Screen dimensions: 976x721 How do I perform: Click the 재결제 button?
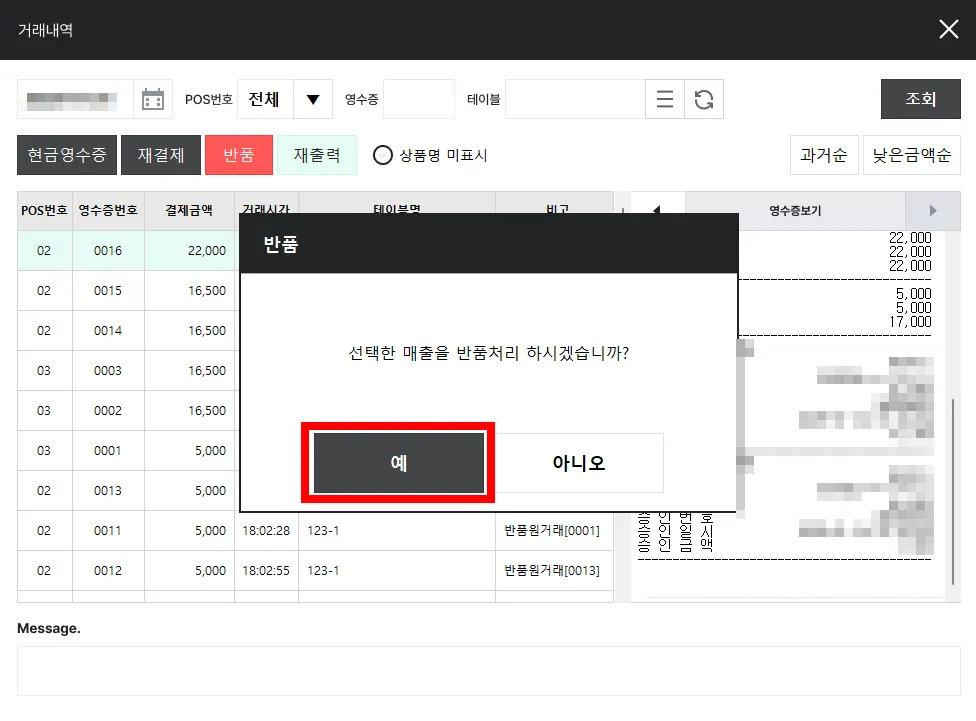coord(161,155)
